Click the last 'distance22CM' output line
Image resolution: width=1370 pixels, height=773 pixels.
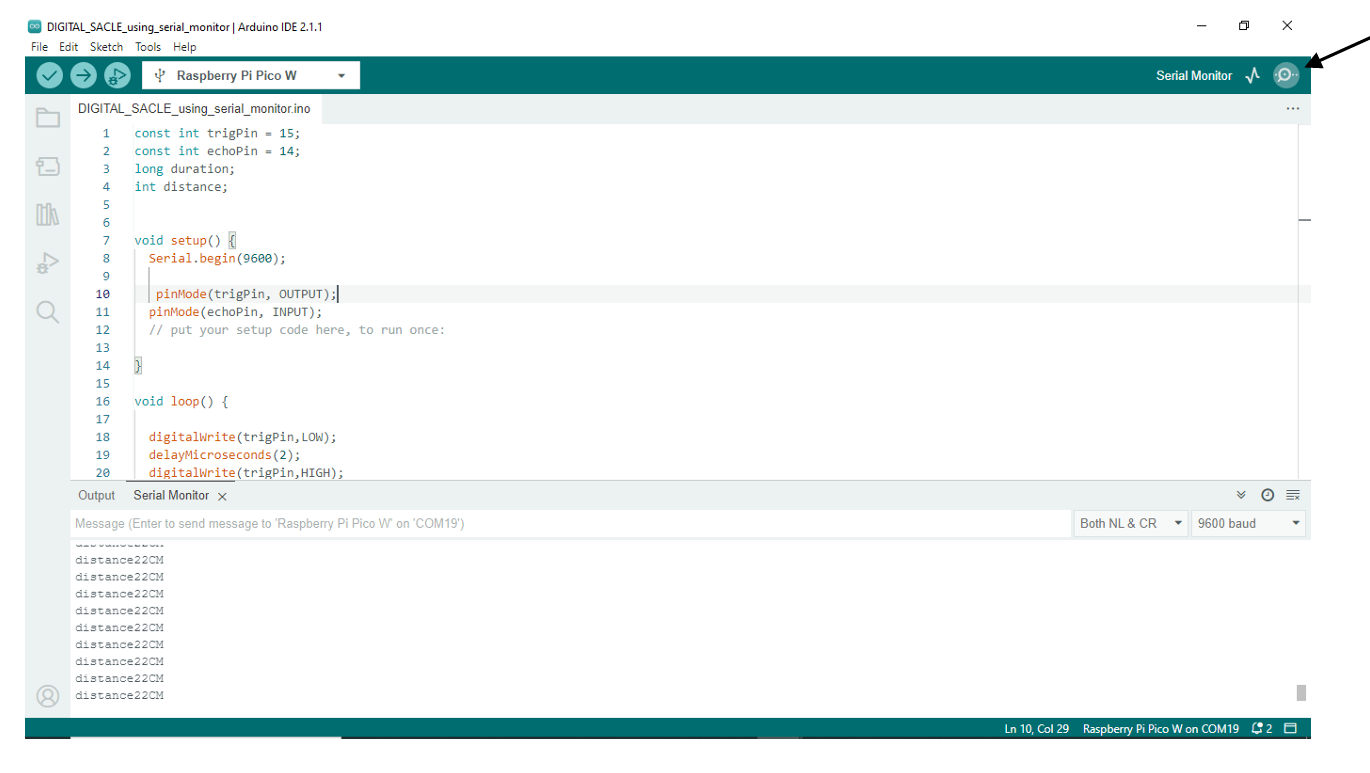[119, 695]
